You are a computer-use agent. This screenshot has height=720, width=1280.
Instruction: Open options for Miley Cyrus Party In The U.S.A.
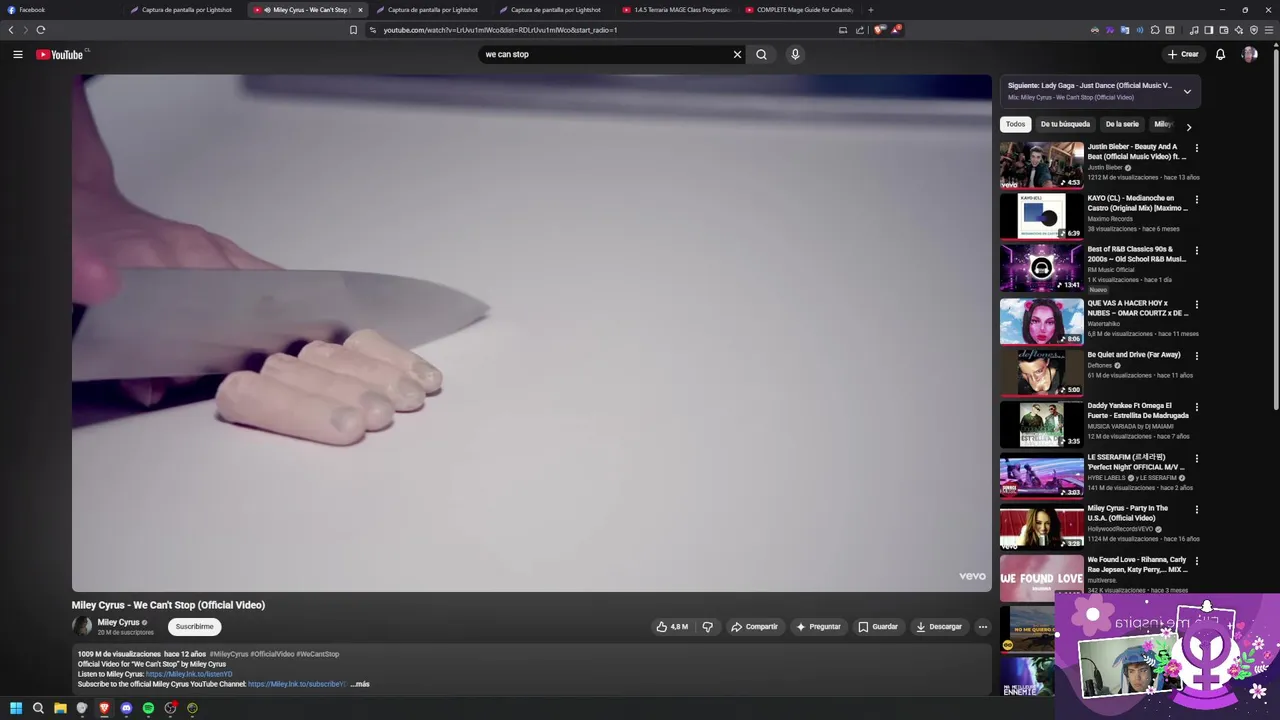(x=1196, y=510)
